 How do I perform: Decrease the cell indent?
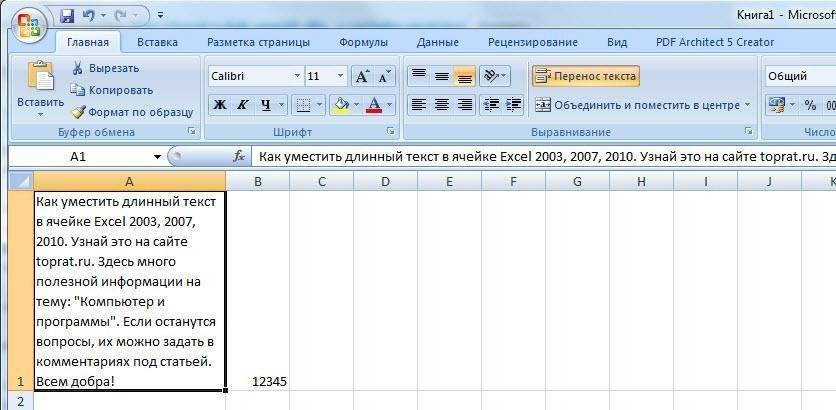pos(490,105)
